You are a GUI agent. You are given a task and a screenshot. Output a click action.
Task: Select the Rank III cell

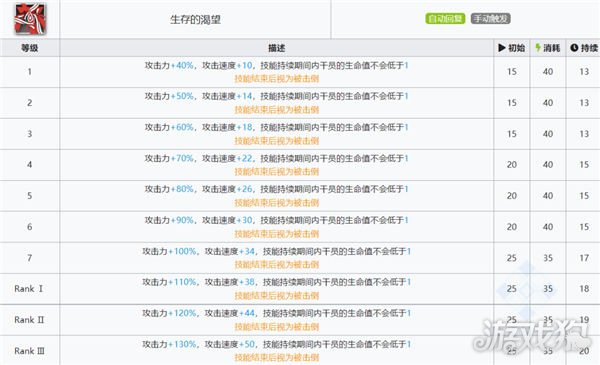click(x=29, y=350)
